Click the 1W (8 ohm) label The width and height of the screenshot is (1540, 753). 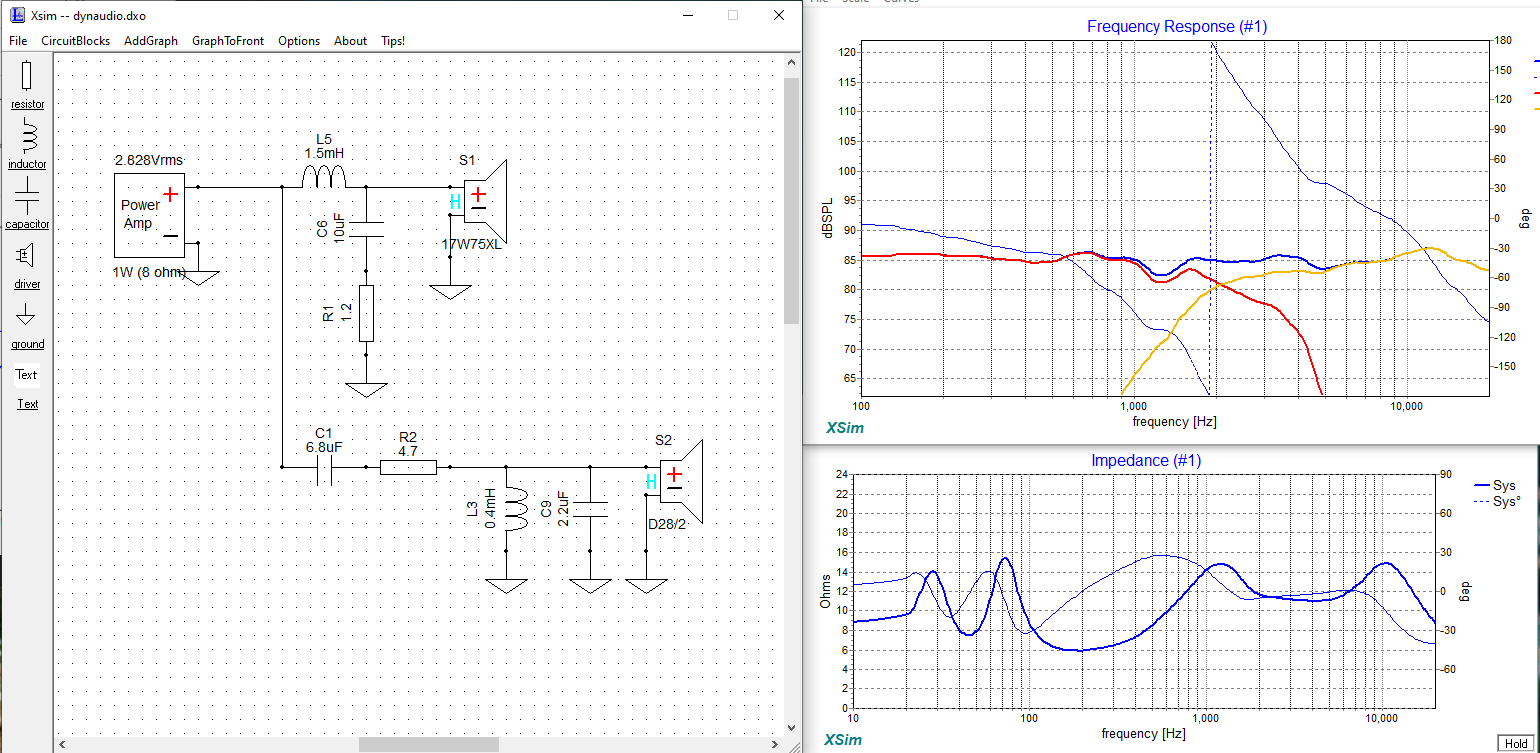pyautogui.click(x=149, y=272)
